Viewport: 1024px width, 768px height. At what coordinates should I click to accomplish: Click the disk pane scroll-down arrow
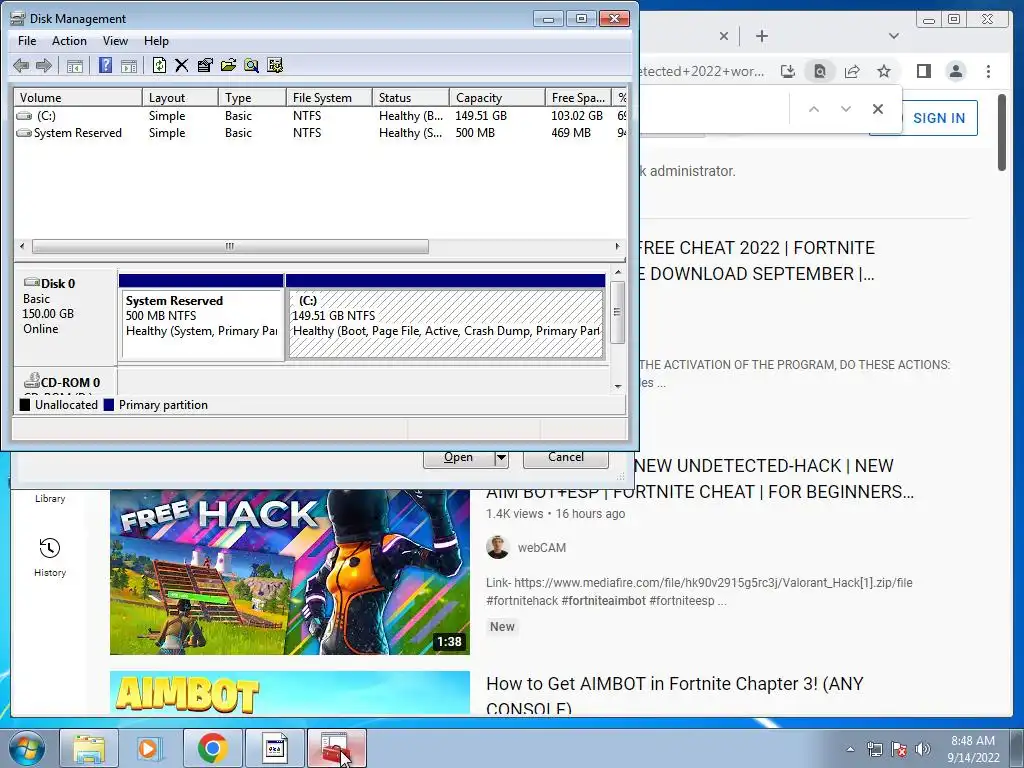[618, 387]
